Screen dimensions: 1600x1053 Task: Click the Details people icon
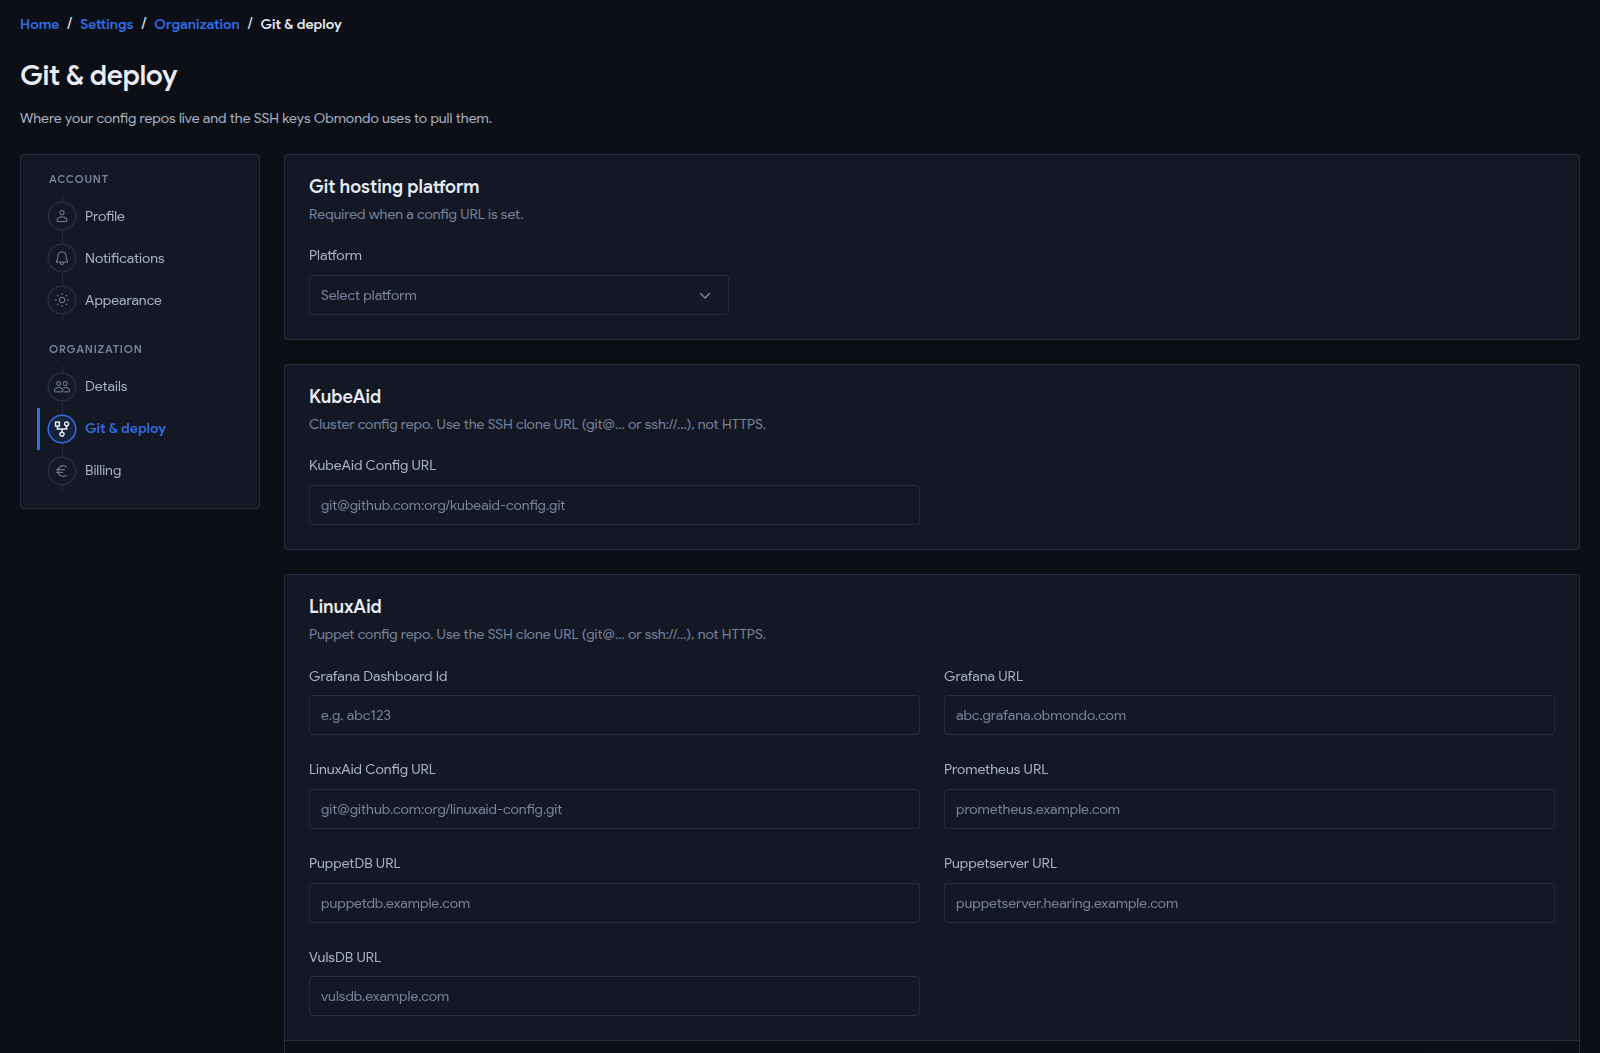click(62, 386)
